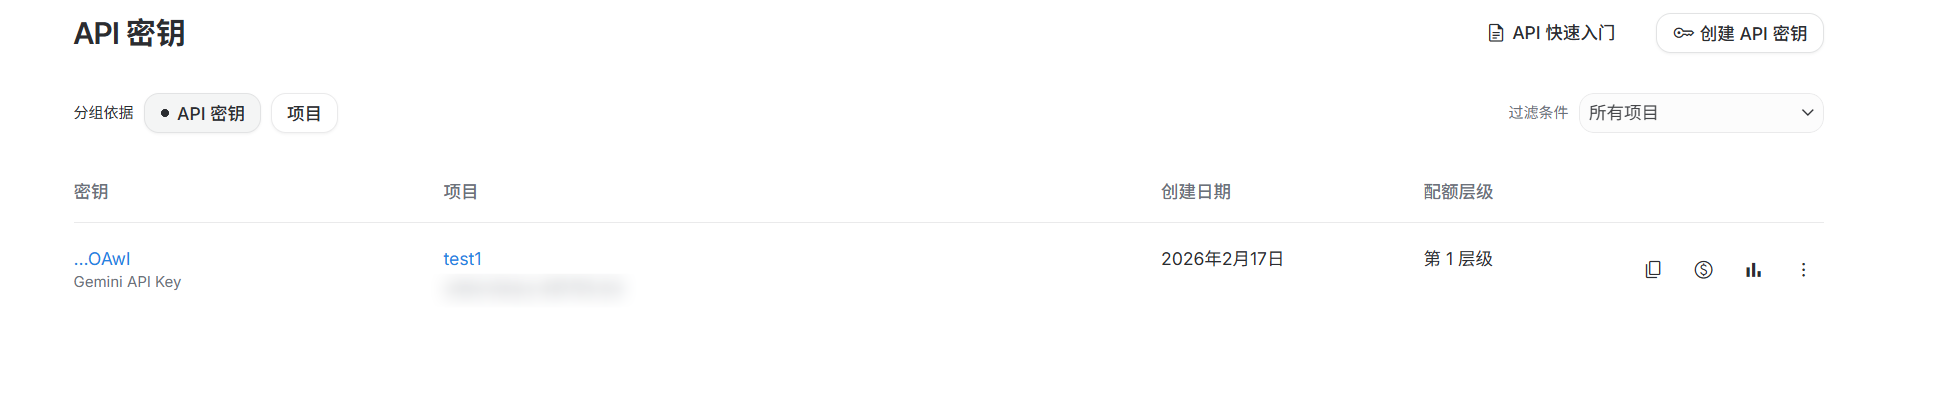
Task: Group by 项目 toggle
Action: 304,113
